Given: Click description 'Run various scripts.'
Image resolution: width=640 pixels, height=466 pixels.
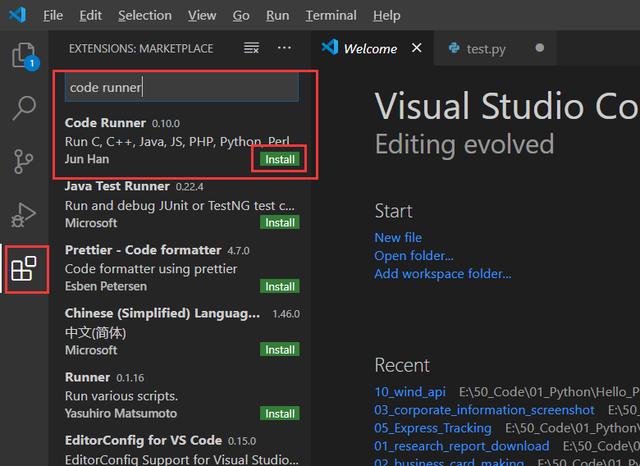Looking at the screenshot, I should (121, 396).
